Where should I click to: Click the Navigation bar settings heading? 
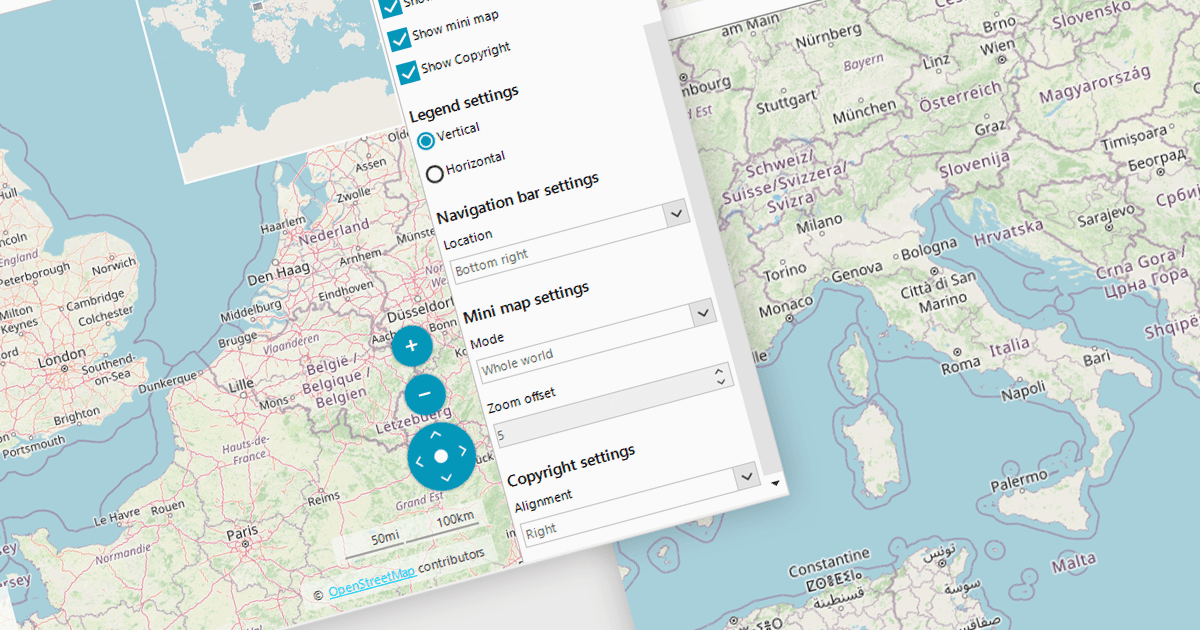517,197
